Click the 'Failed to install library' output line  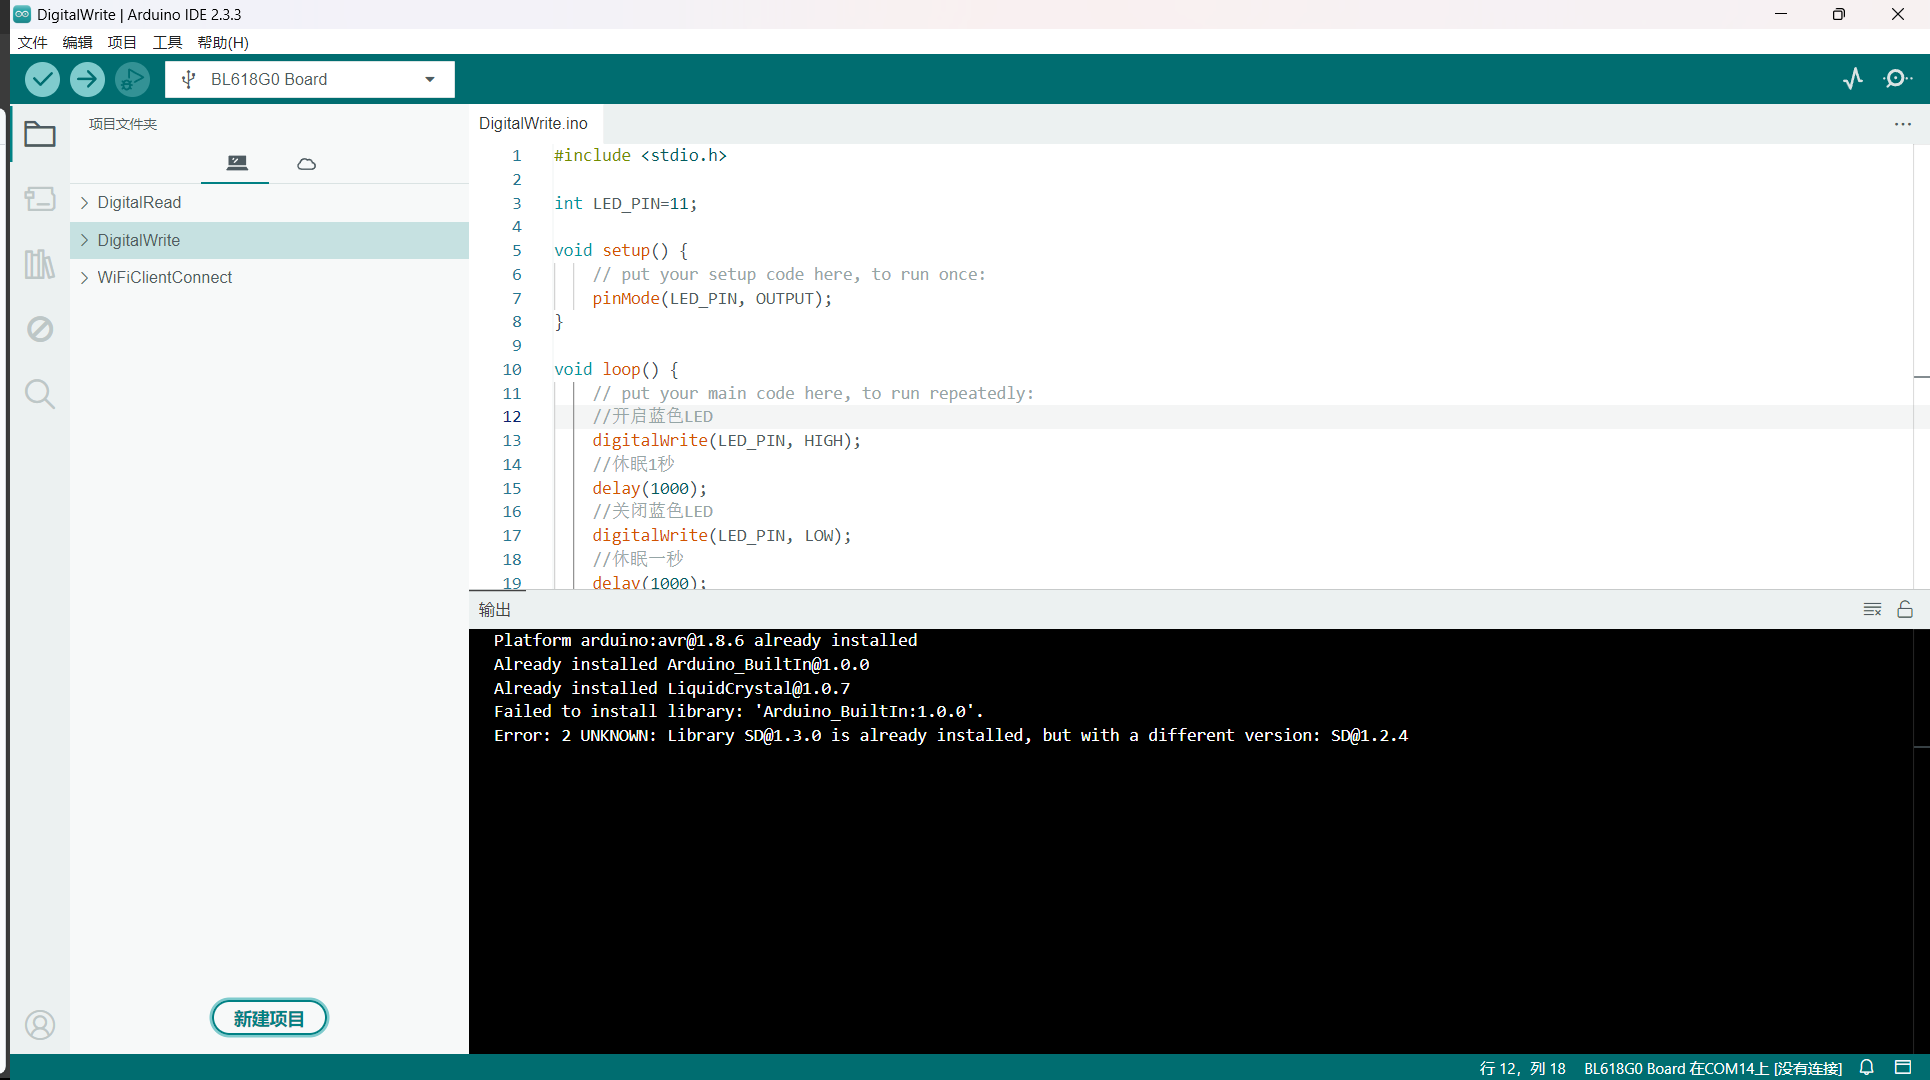pos(738,712)
